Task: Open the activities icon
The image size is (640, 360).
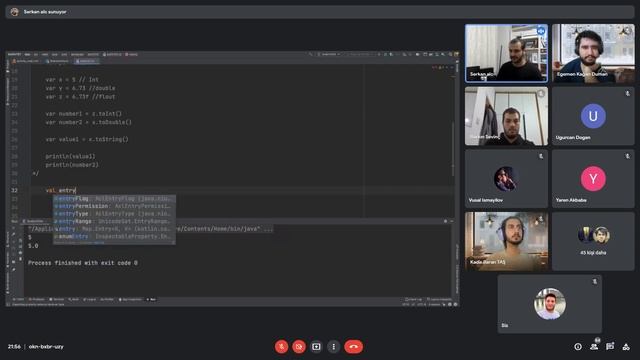Action: [626, 347]
